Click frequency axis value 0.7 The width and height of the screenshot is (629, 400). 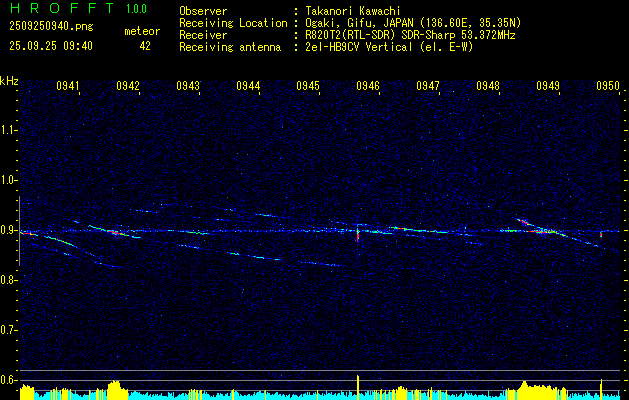point(7,330)
